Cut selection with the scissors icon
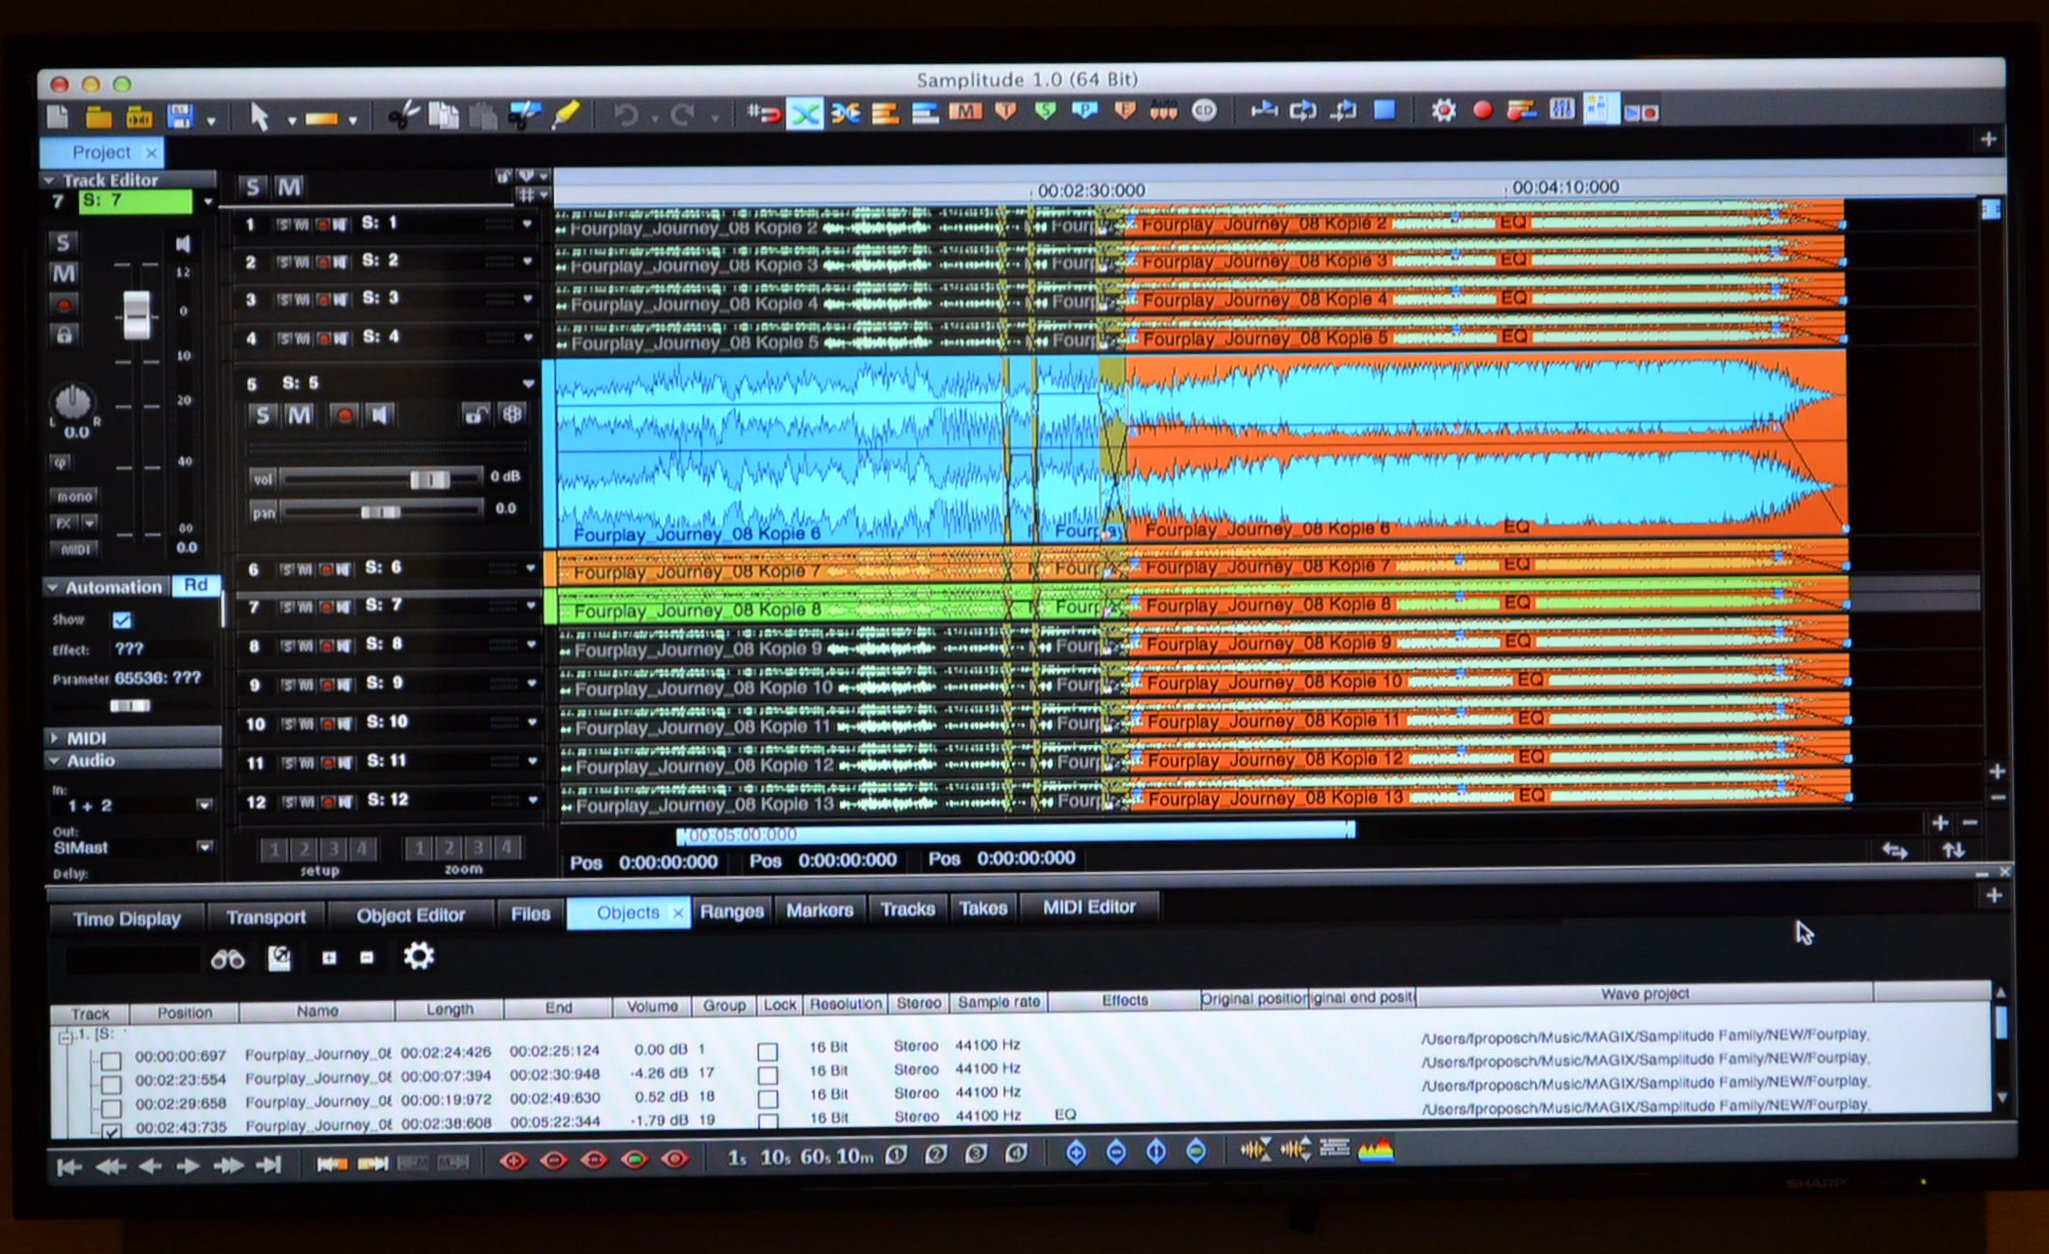This screenshot has height=1254, width=2049. coord(403,115)
